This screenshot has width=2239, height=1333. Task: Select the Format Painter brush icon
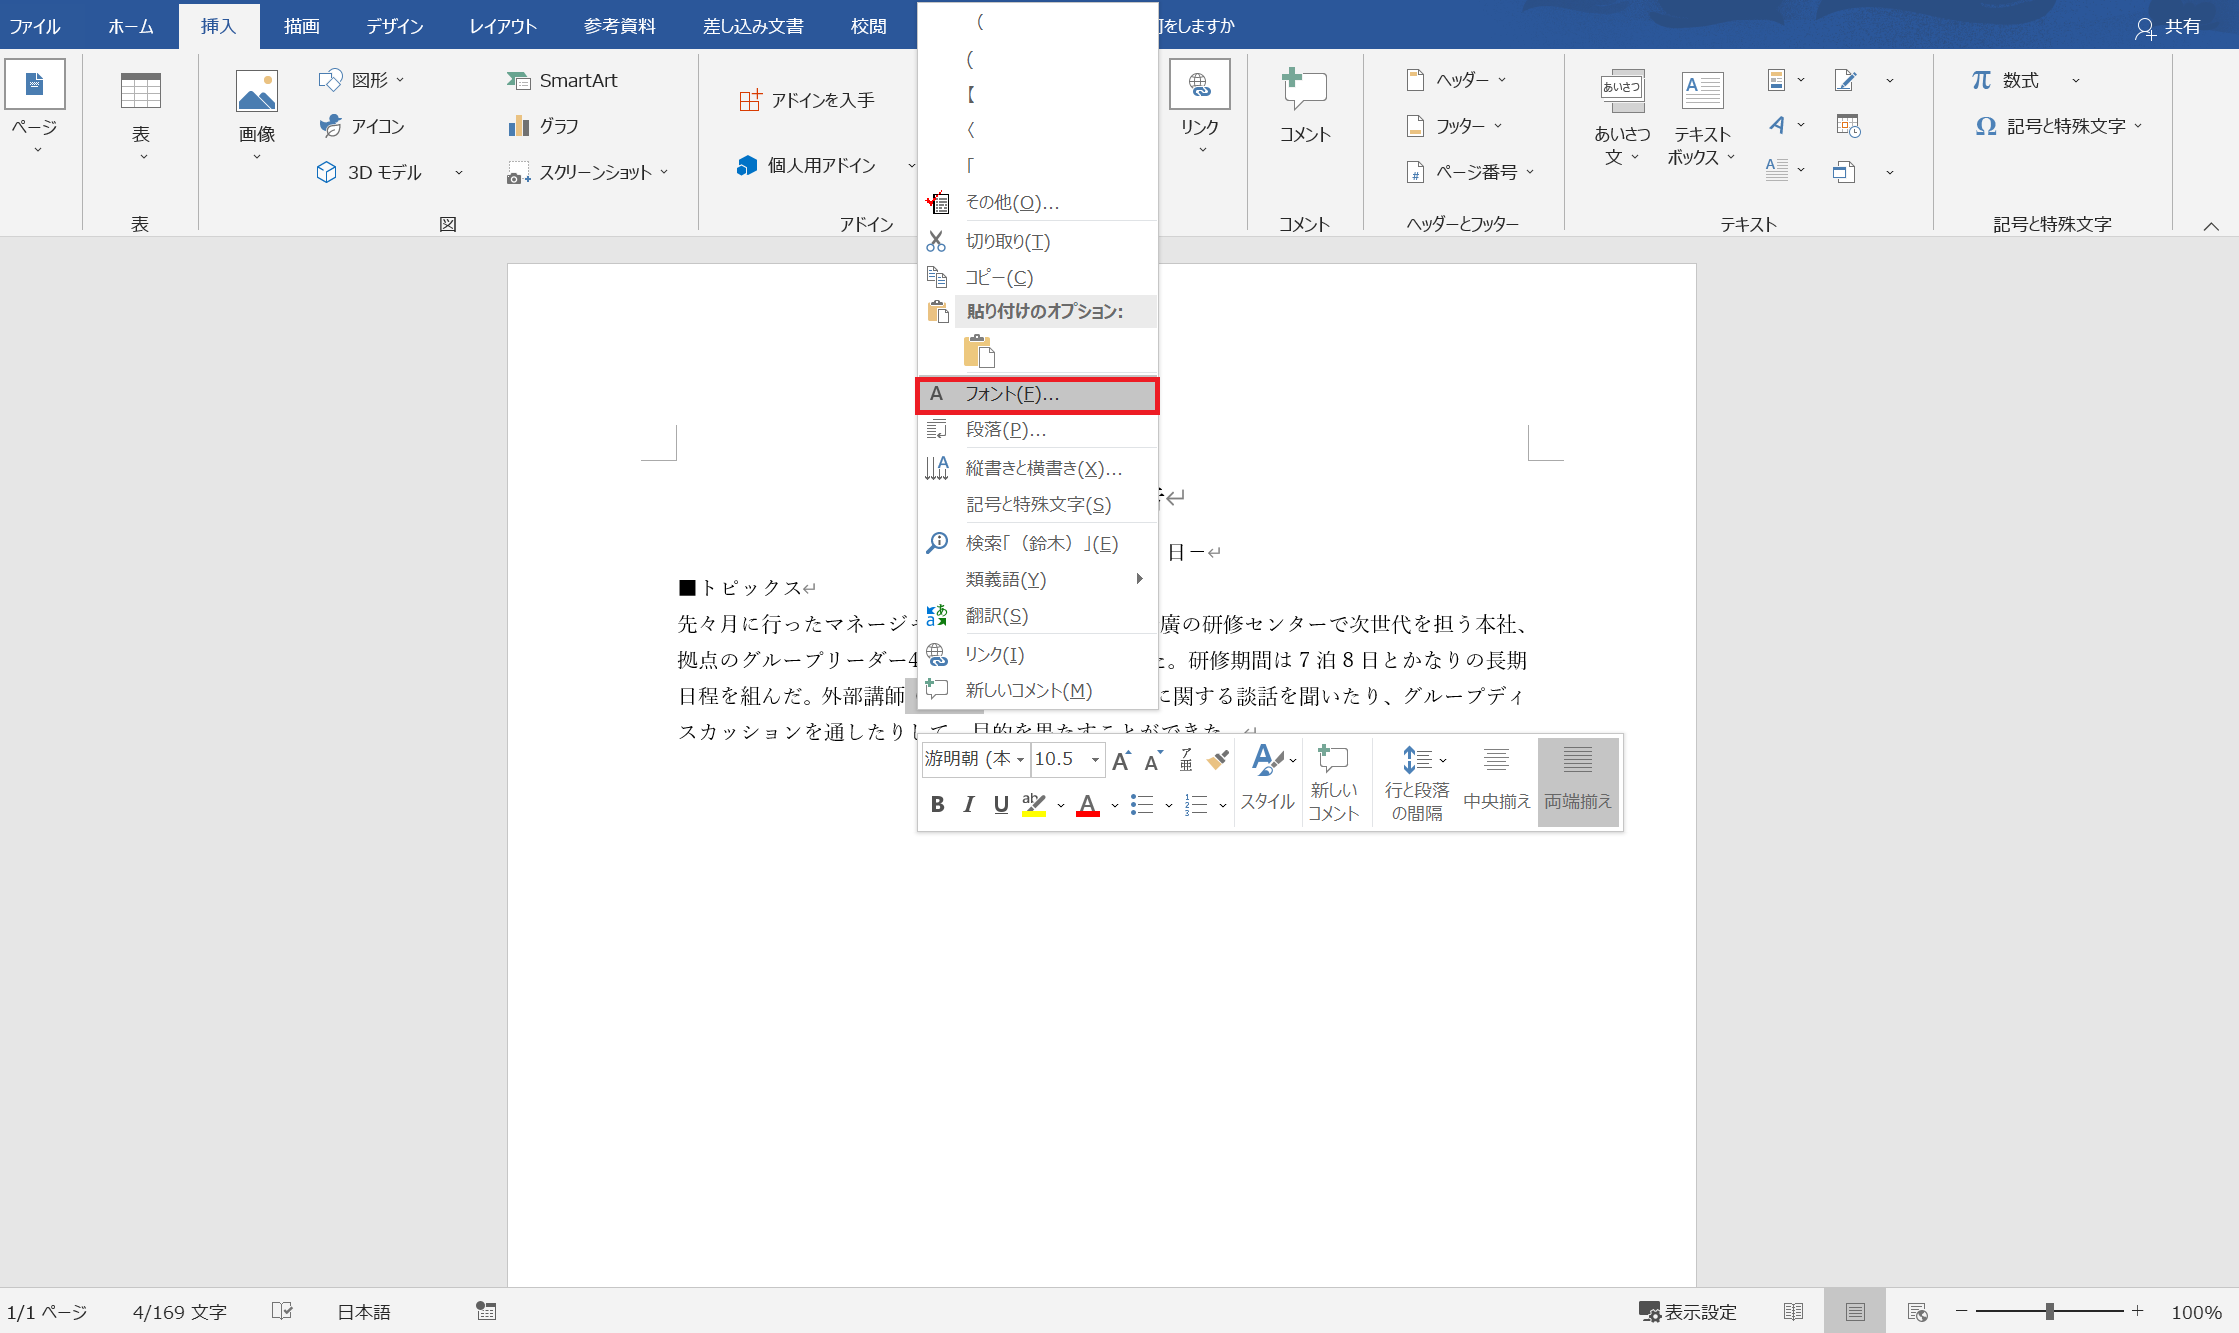(x=1217, y=760)
